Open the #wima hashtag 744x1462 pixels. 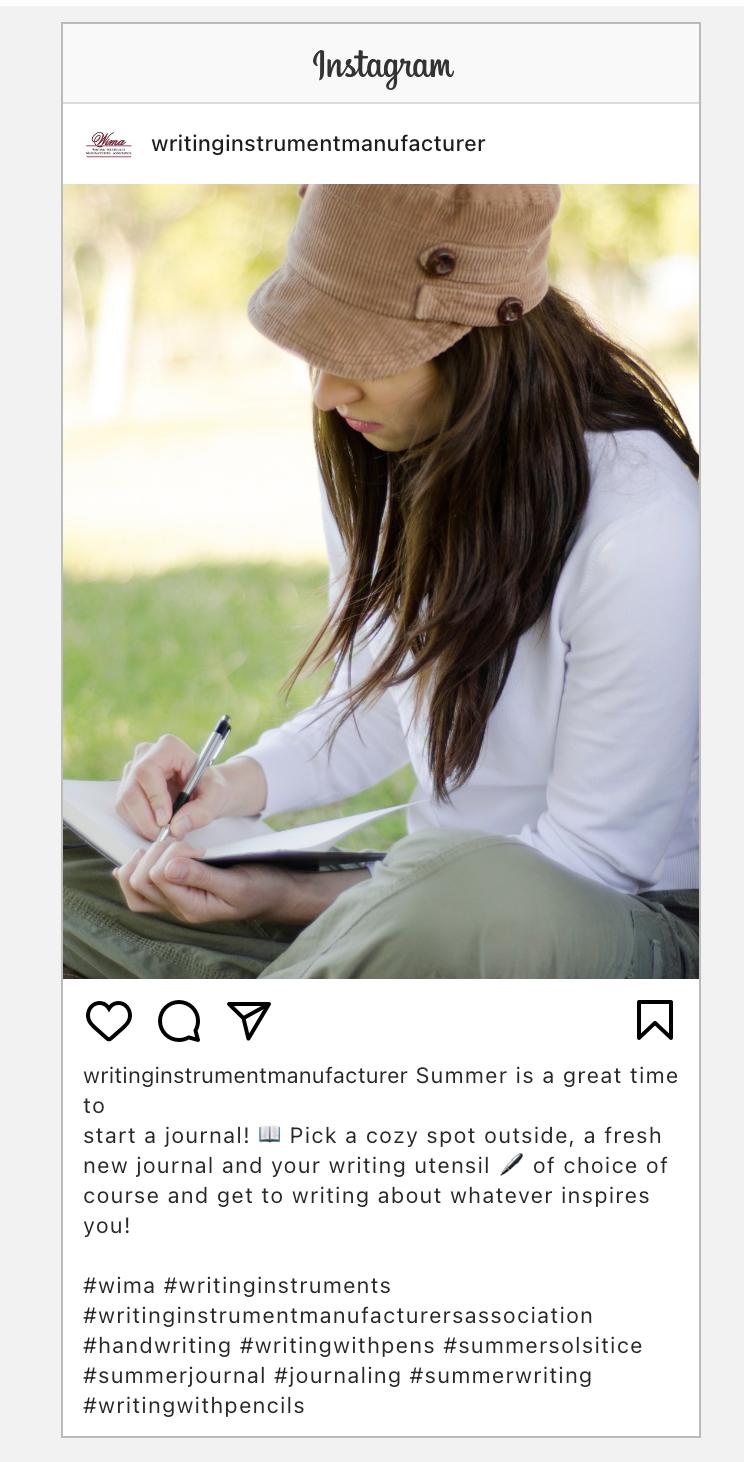119,1285
